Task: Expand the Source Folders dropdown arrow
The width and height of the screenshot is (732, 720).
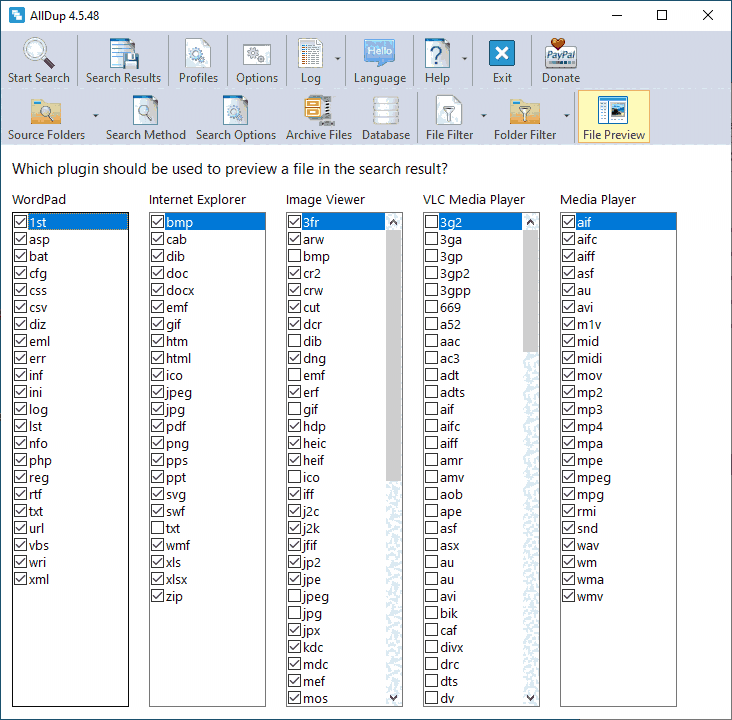Action: (x=96, y=115)
